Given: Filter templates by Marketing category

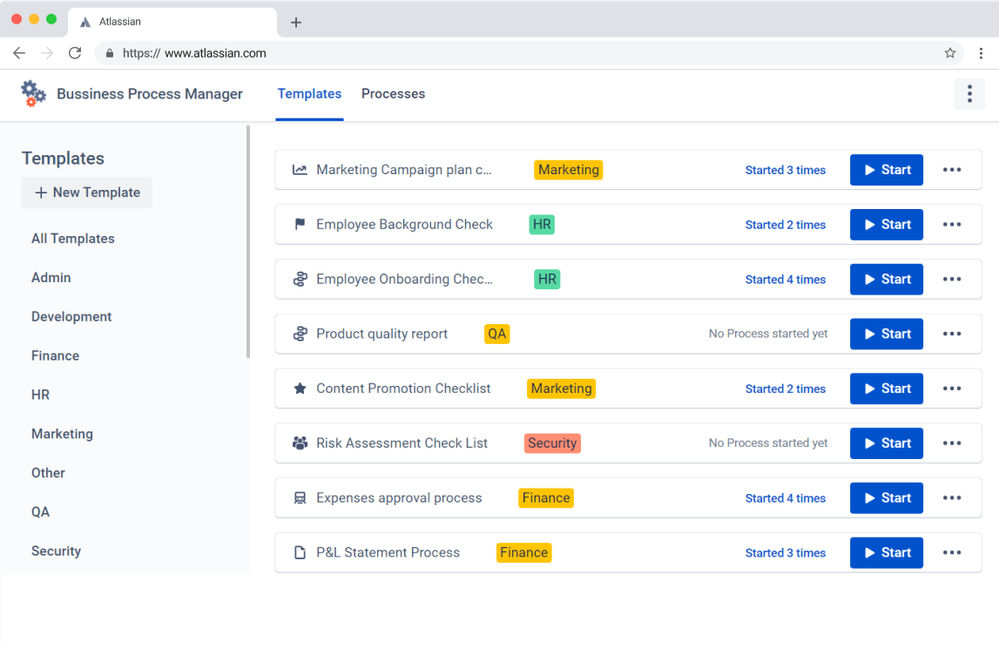Looking at the screenshot, I should 62,434.
